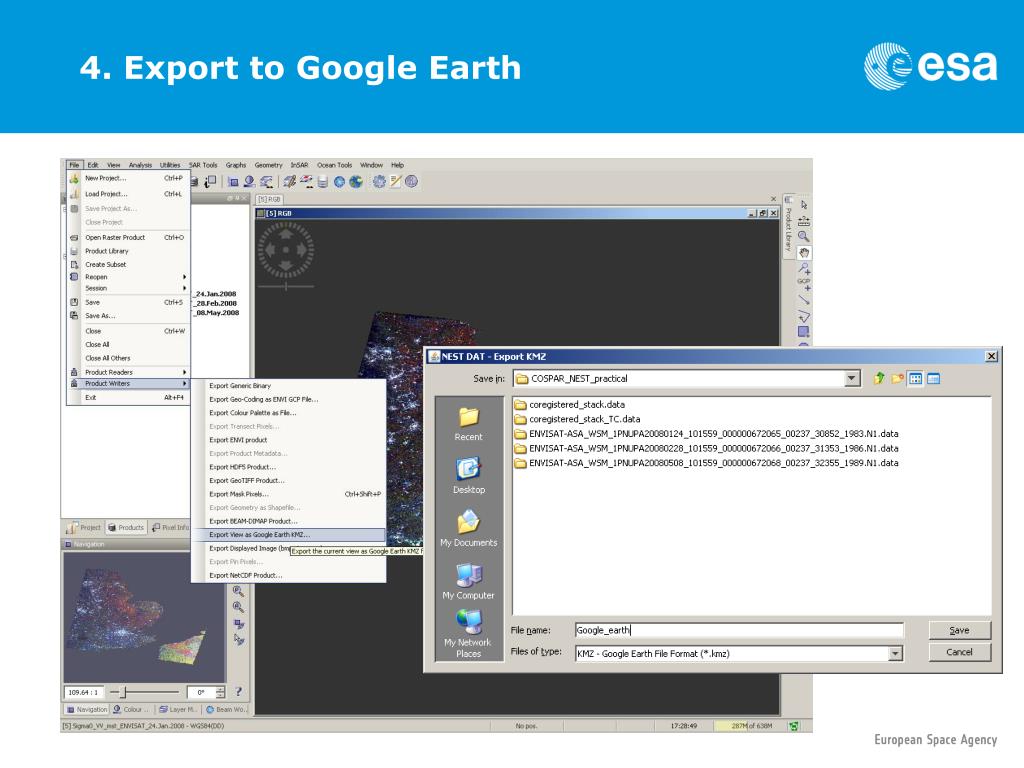This screenshot has height=768, width=1024.
Task: Select Open Raster Product menu entry
Action: coord(128,238)
